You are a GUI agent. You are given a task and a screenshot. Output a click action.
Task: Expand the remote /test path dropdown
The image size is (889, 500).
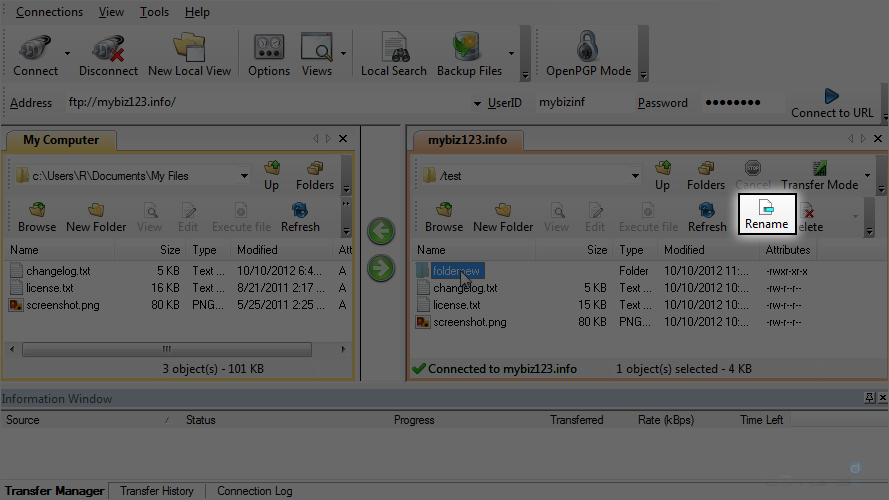point(635,176)
